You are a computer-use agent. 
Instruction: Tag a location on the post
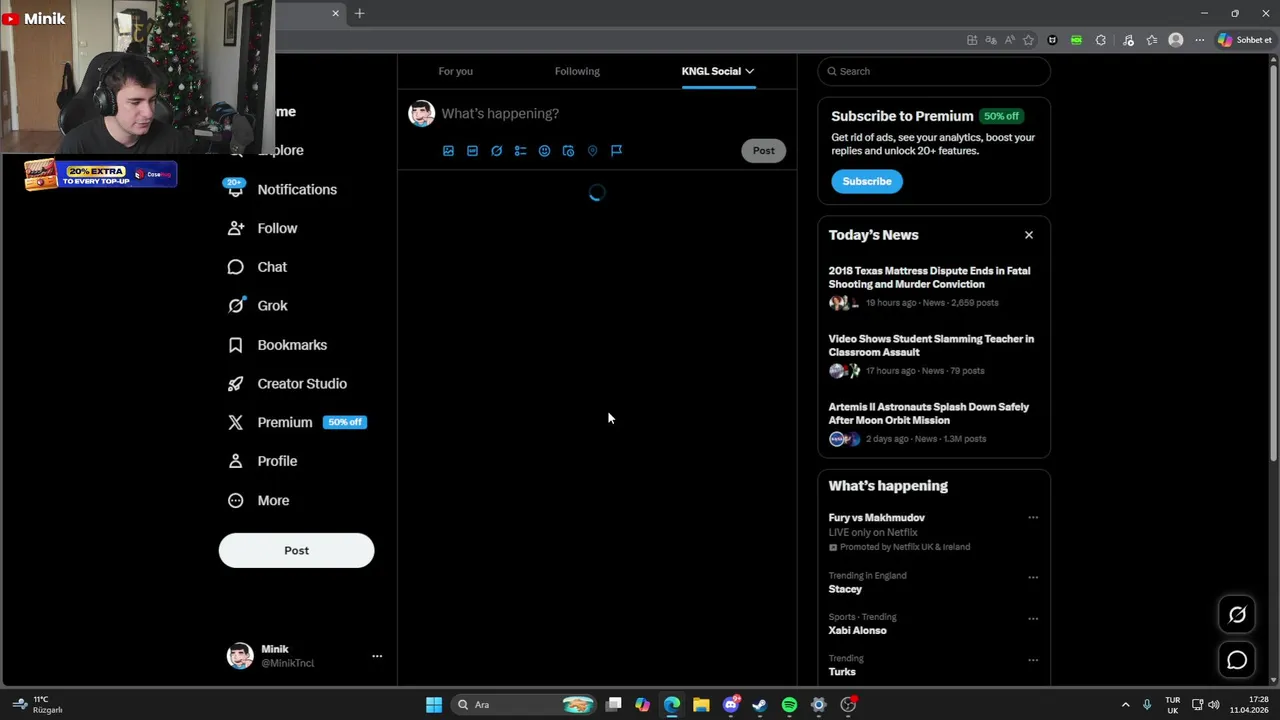pos(592,151)
